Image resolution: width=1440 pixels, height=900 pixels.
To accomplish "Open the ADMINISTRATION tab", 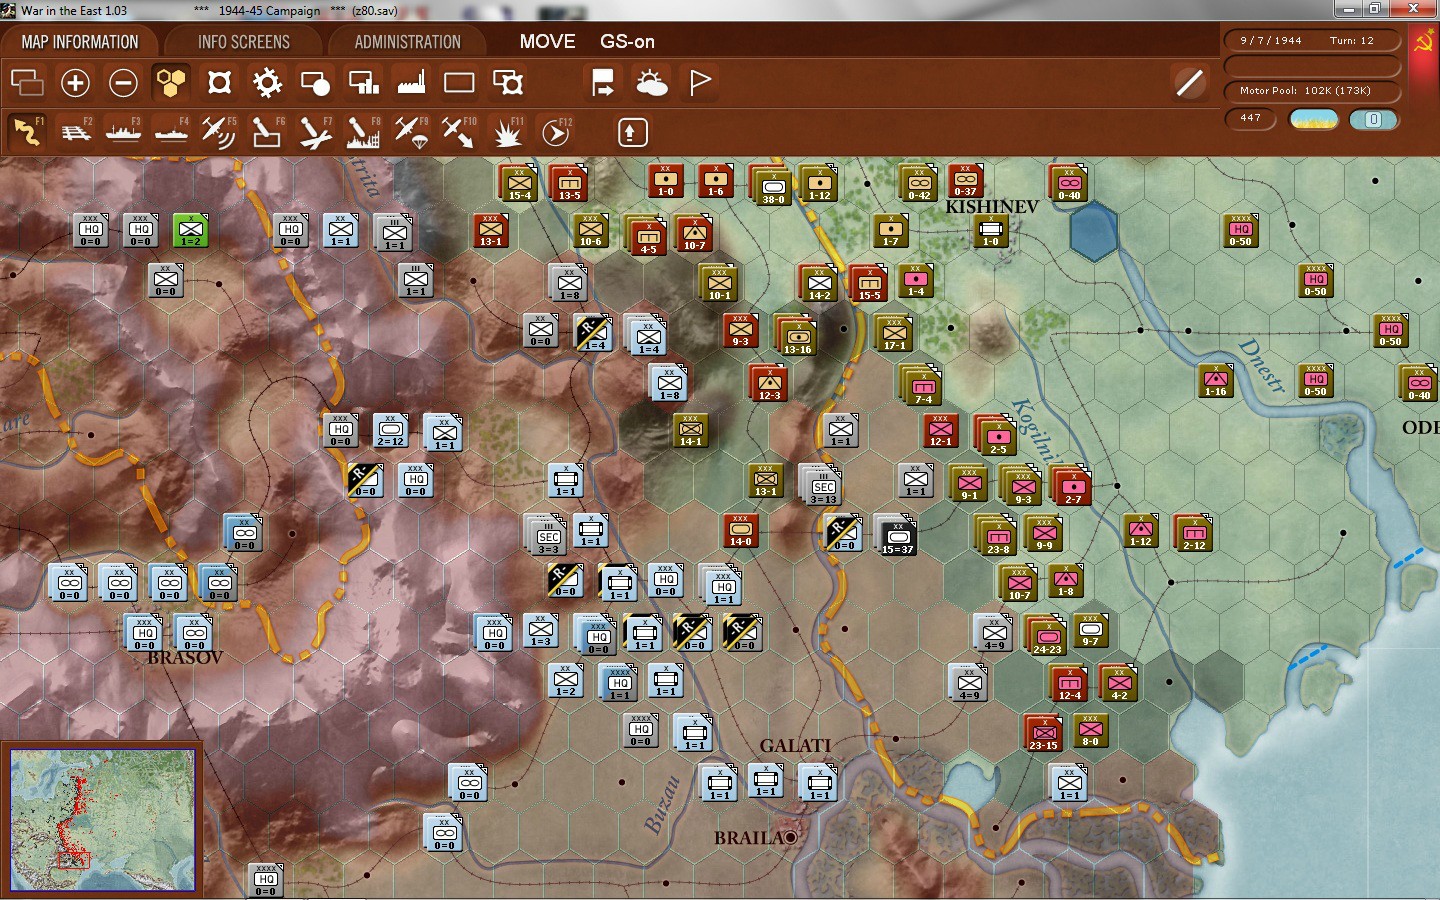I will 407,42.
